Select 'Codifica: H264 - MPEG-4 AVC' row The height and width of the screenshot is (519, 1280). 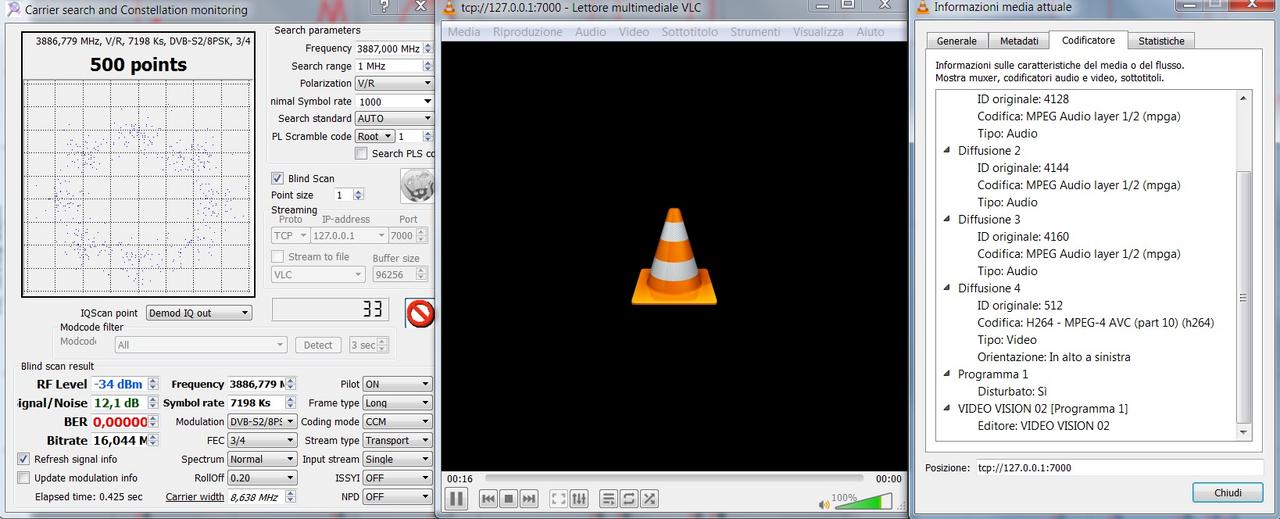[x=1095, y=322]
